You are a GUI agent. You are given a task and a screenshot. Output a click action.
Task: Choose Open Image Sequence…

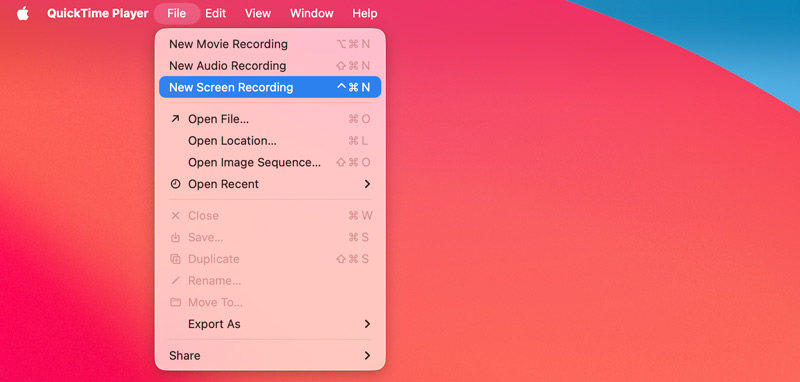click(x=270, y=162)
